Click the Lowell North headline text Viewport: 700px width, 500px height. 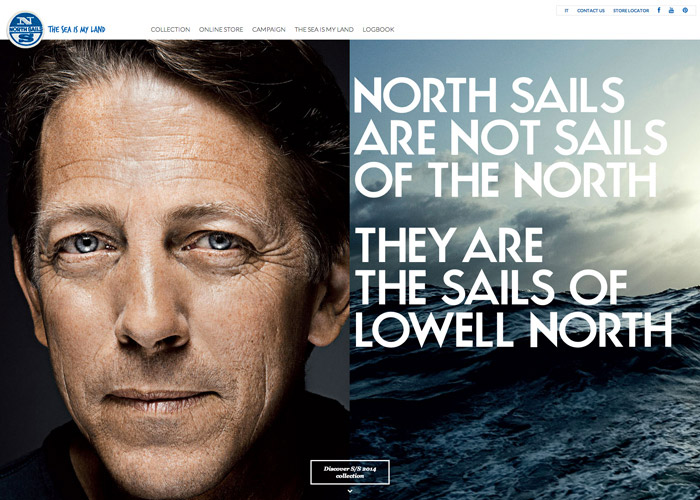513,330
